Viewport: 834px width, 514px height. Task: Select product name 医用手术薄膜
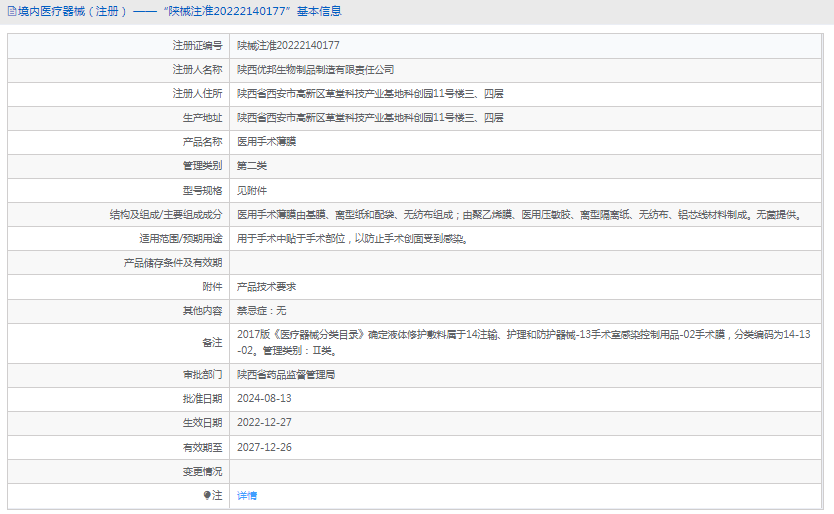click(x=266, y=142)
